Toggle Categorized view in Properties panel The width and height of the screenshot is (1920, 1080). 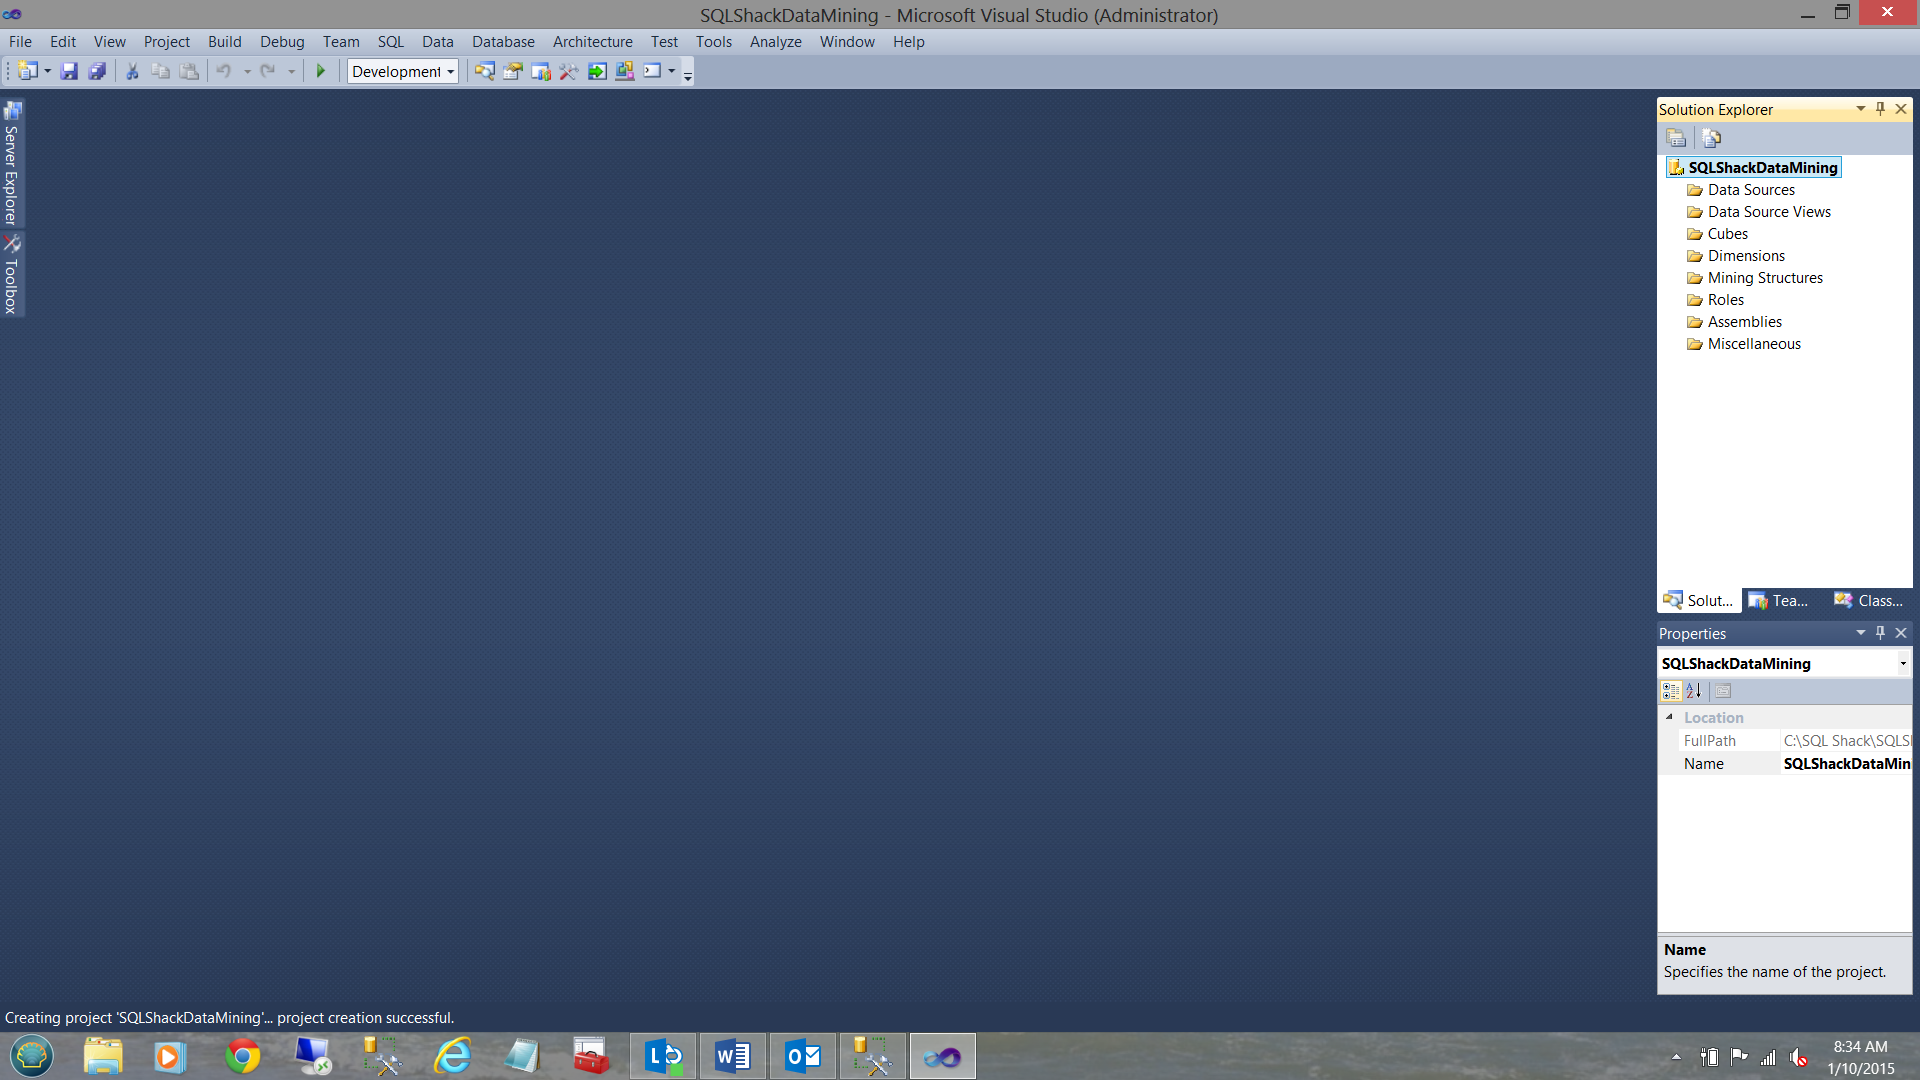(x=1671, y=691)
